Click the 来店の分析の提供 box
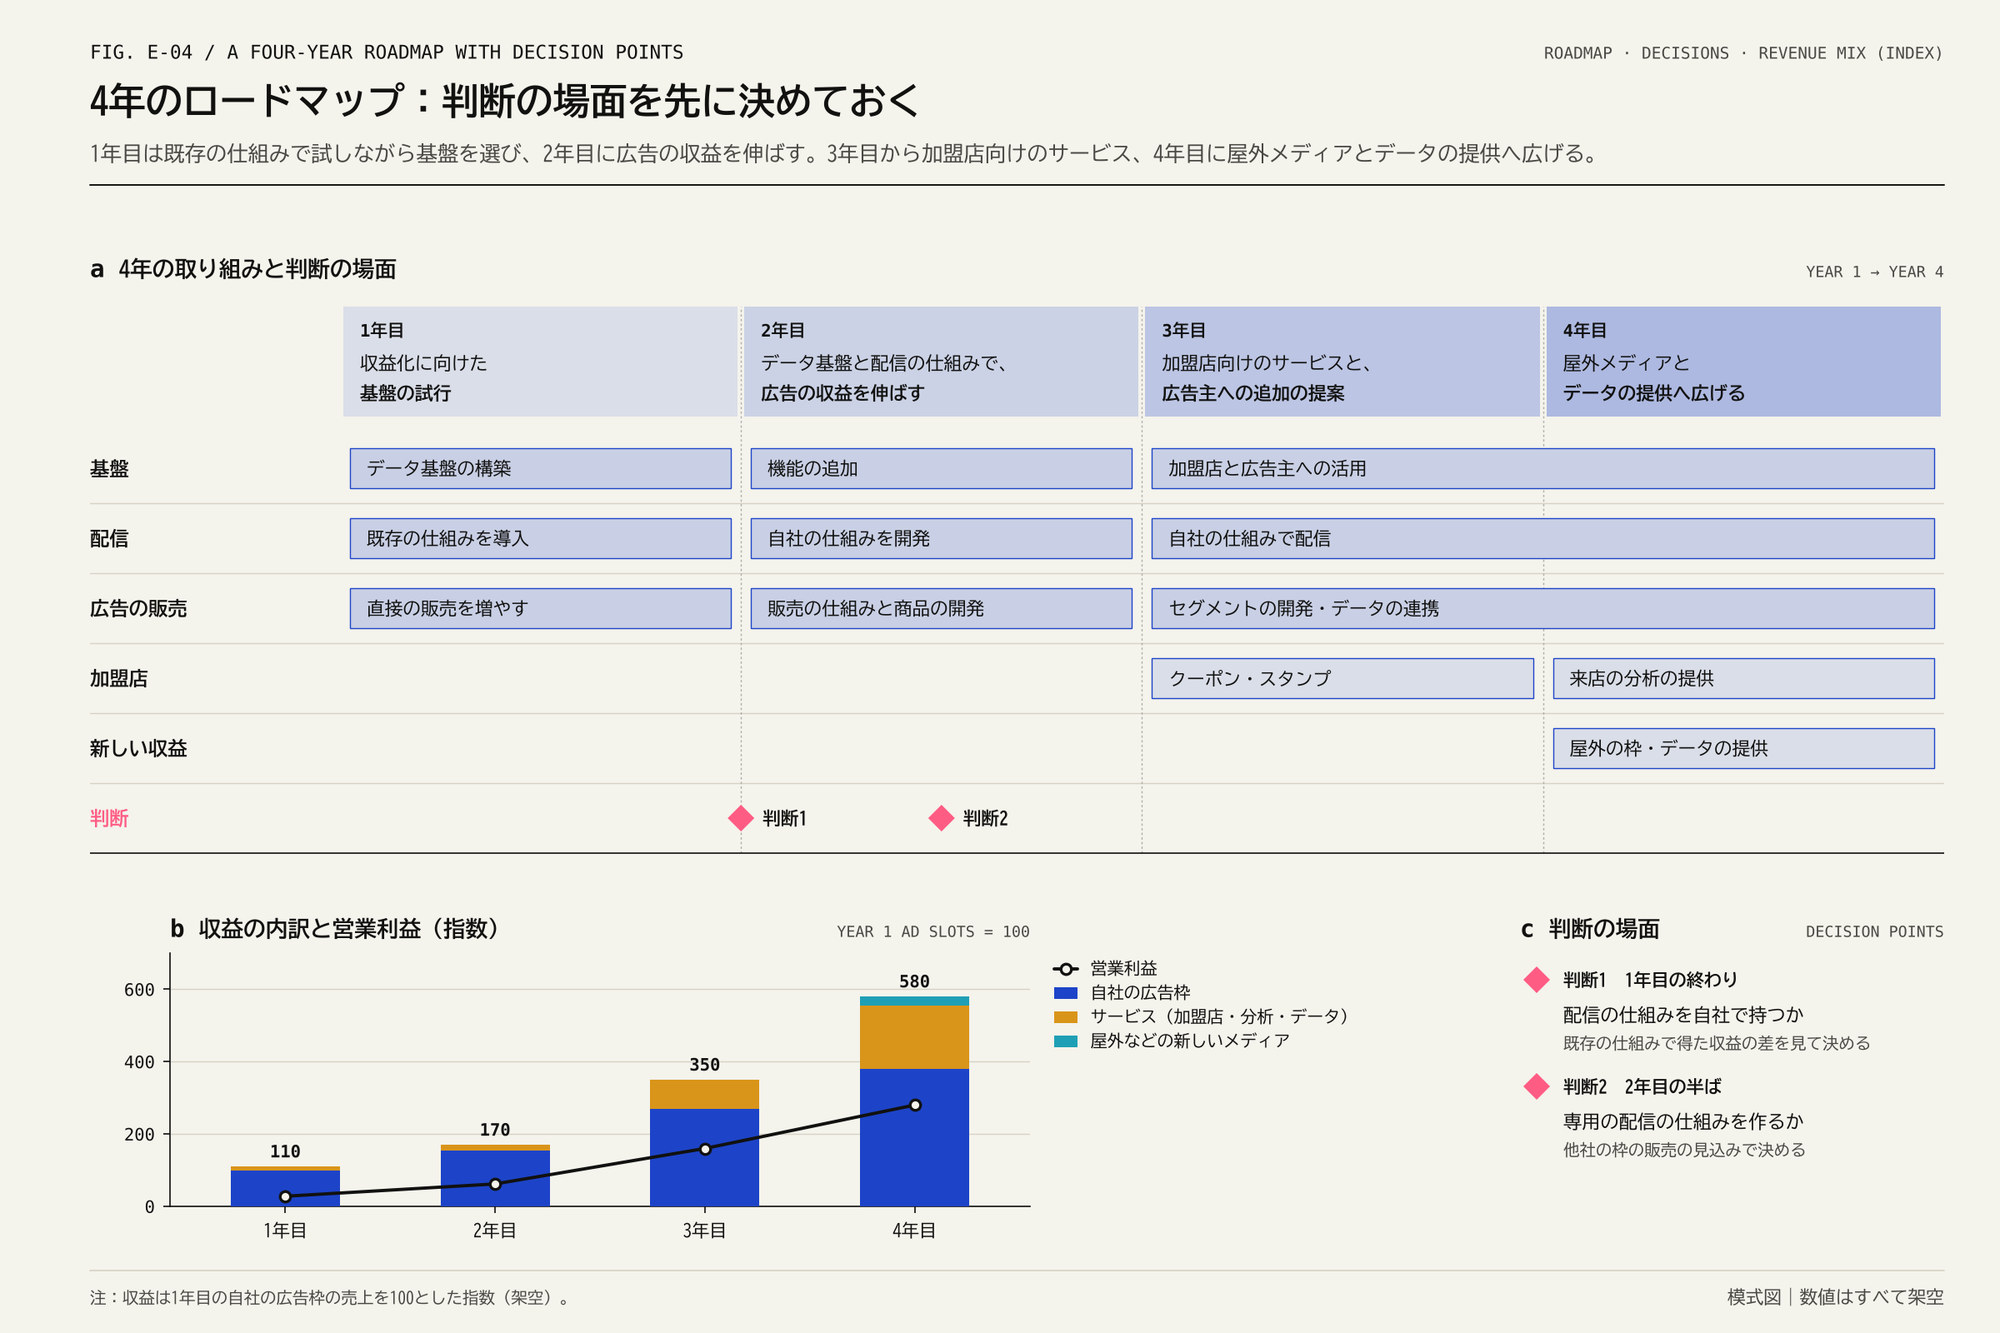Image resolution: width=2000 pixels, height=1333 pixels. 1743,678
